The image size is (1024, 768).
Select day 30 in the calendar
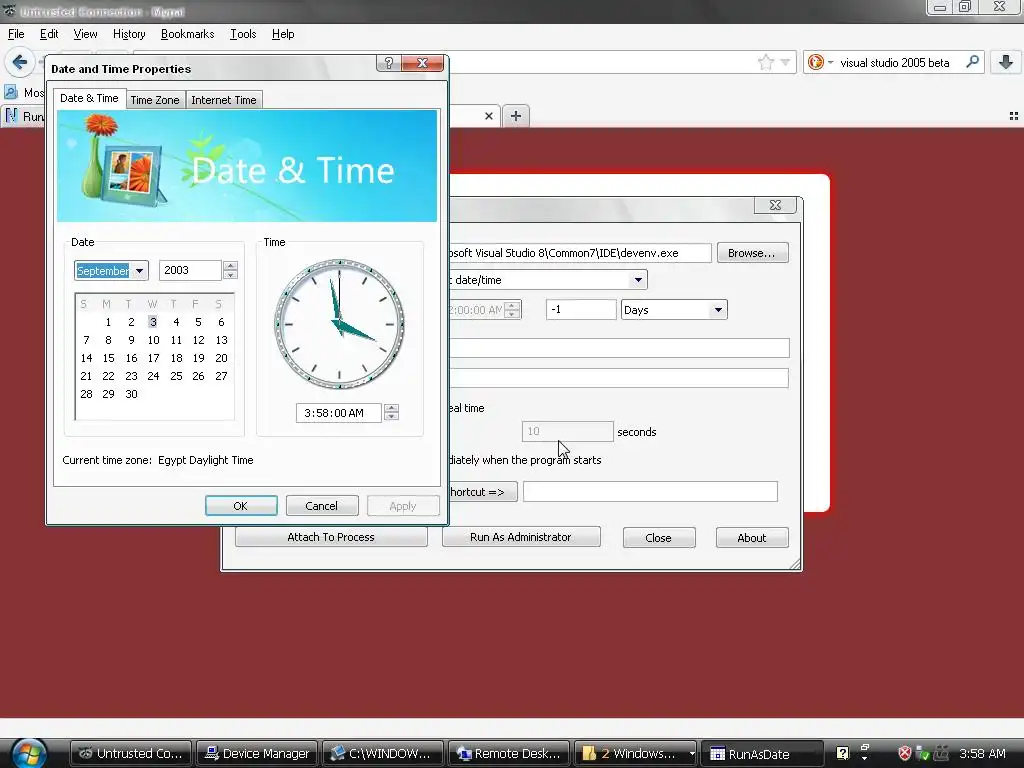pyautogui.click(x=131, y=394)
